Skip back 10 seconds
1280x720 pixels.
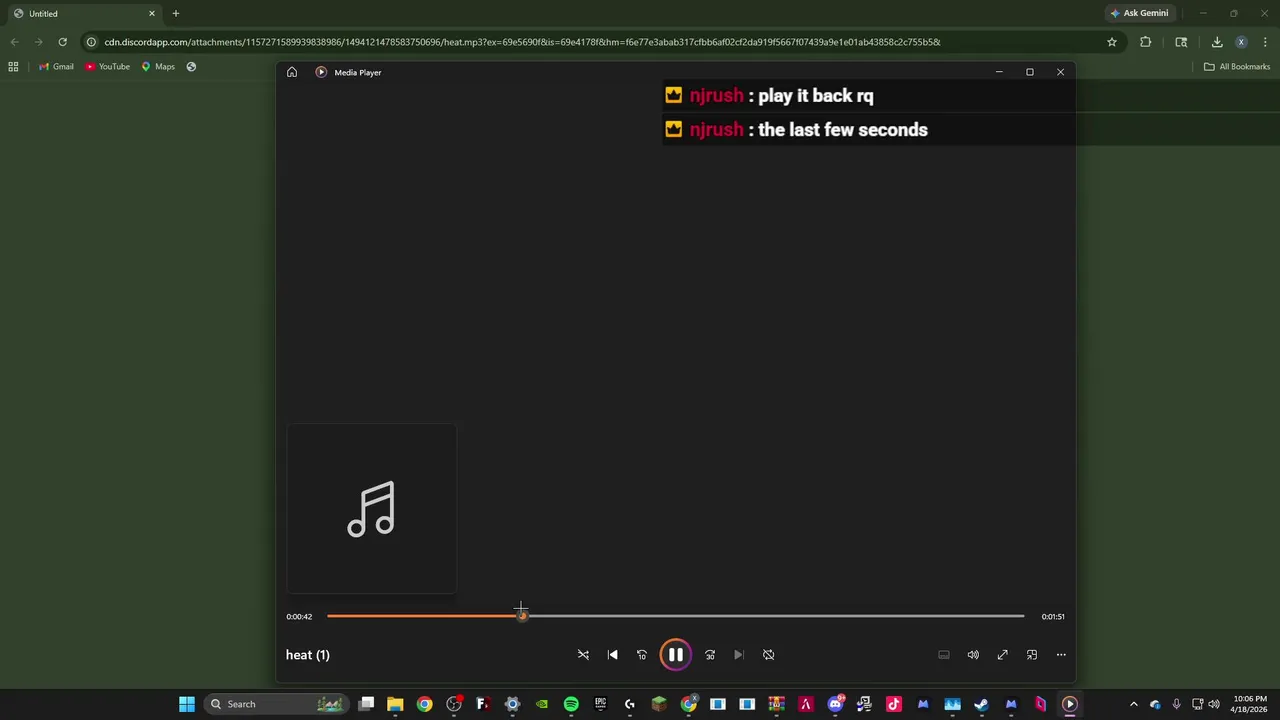(x=642, y=655)
